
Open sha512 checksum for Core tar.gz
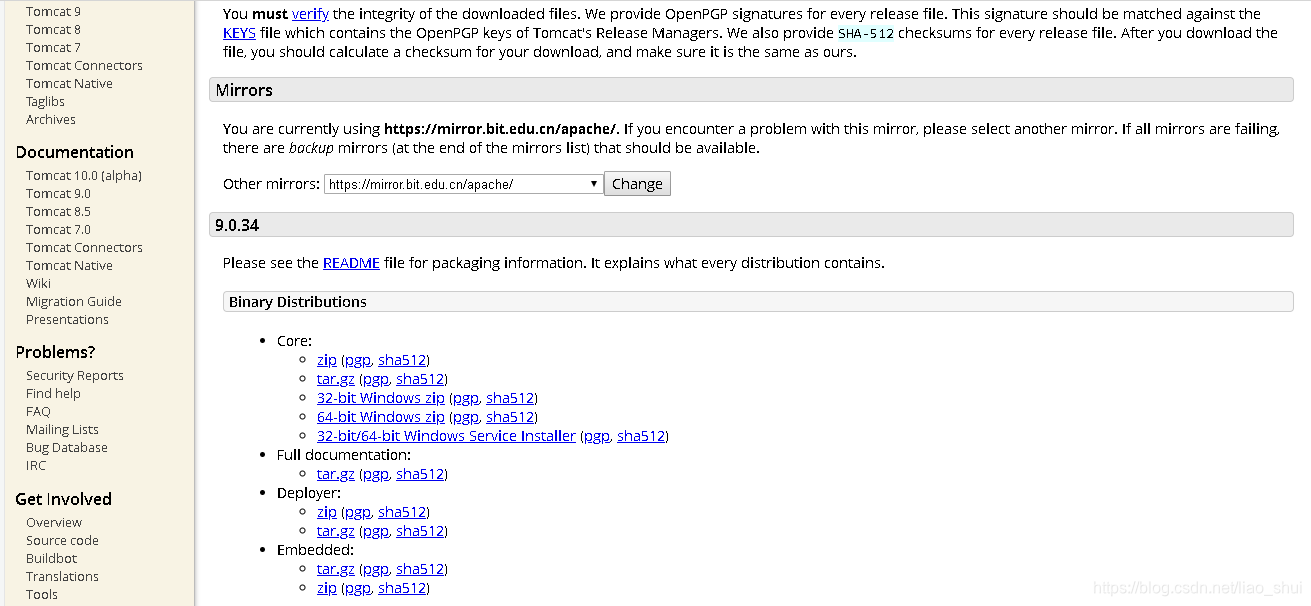pyautogui.click(x=420, y=379)
